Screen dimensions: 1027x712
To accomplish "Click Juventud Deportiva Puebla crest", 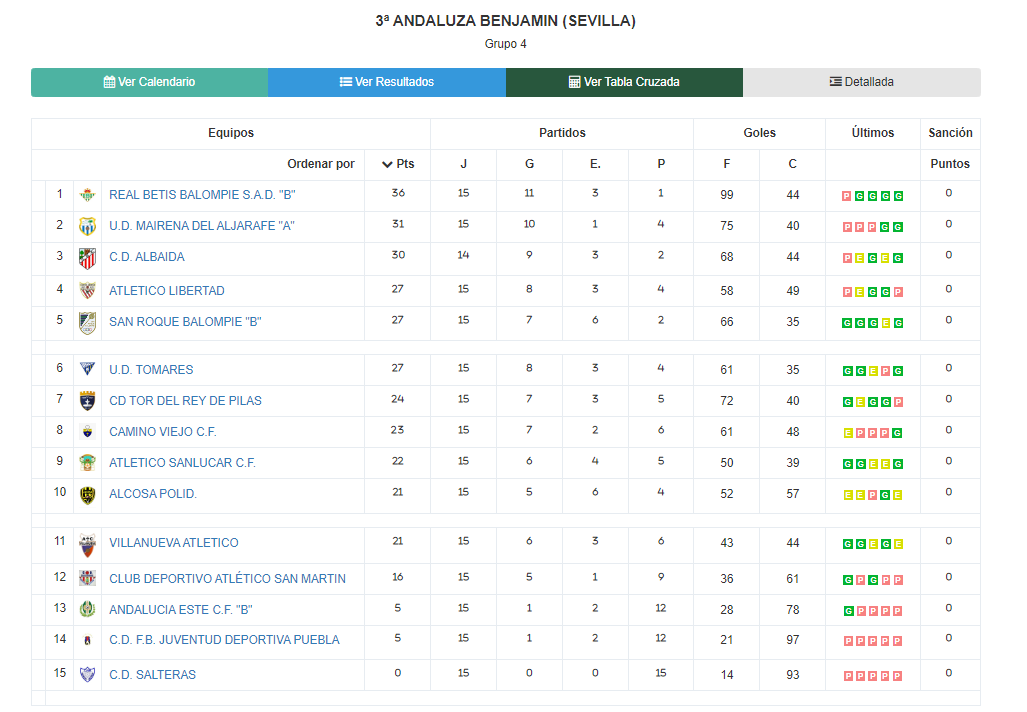I will click(87, 641).
